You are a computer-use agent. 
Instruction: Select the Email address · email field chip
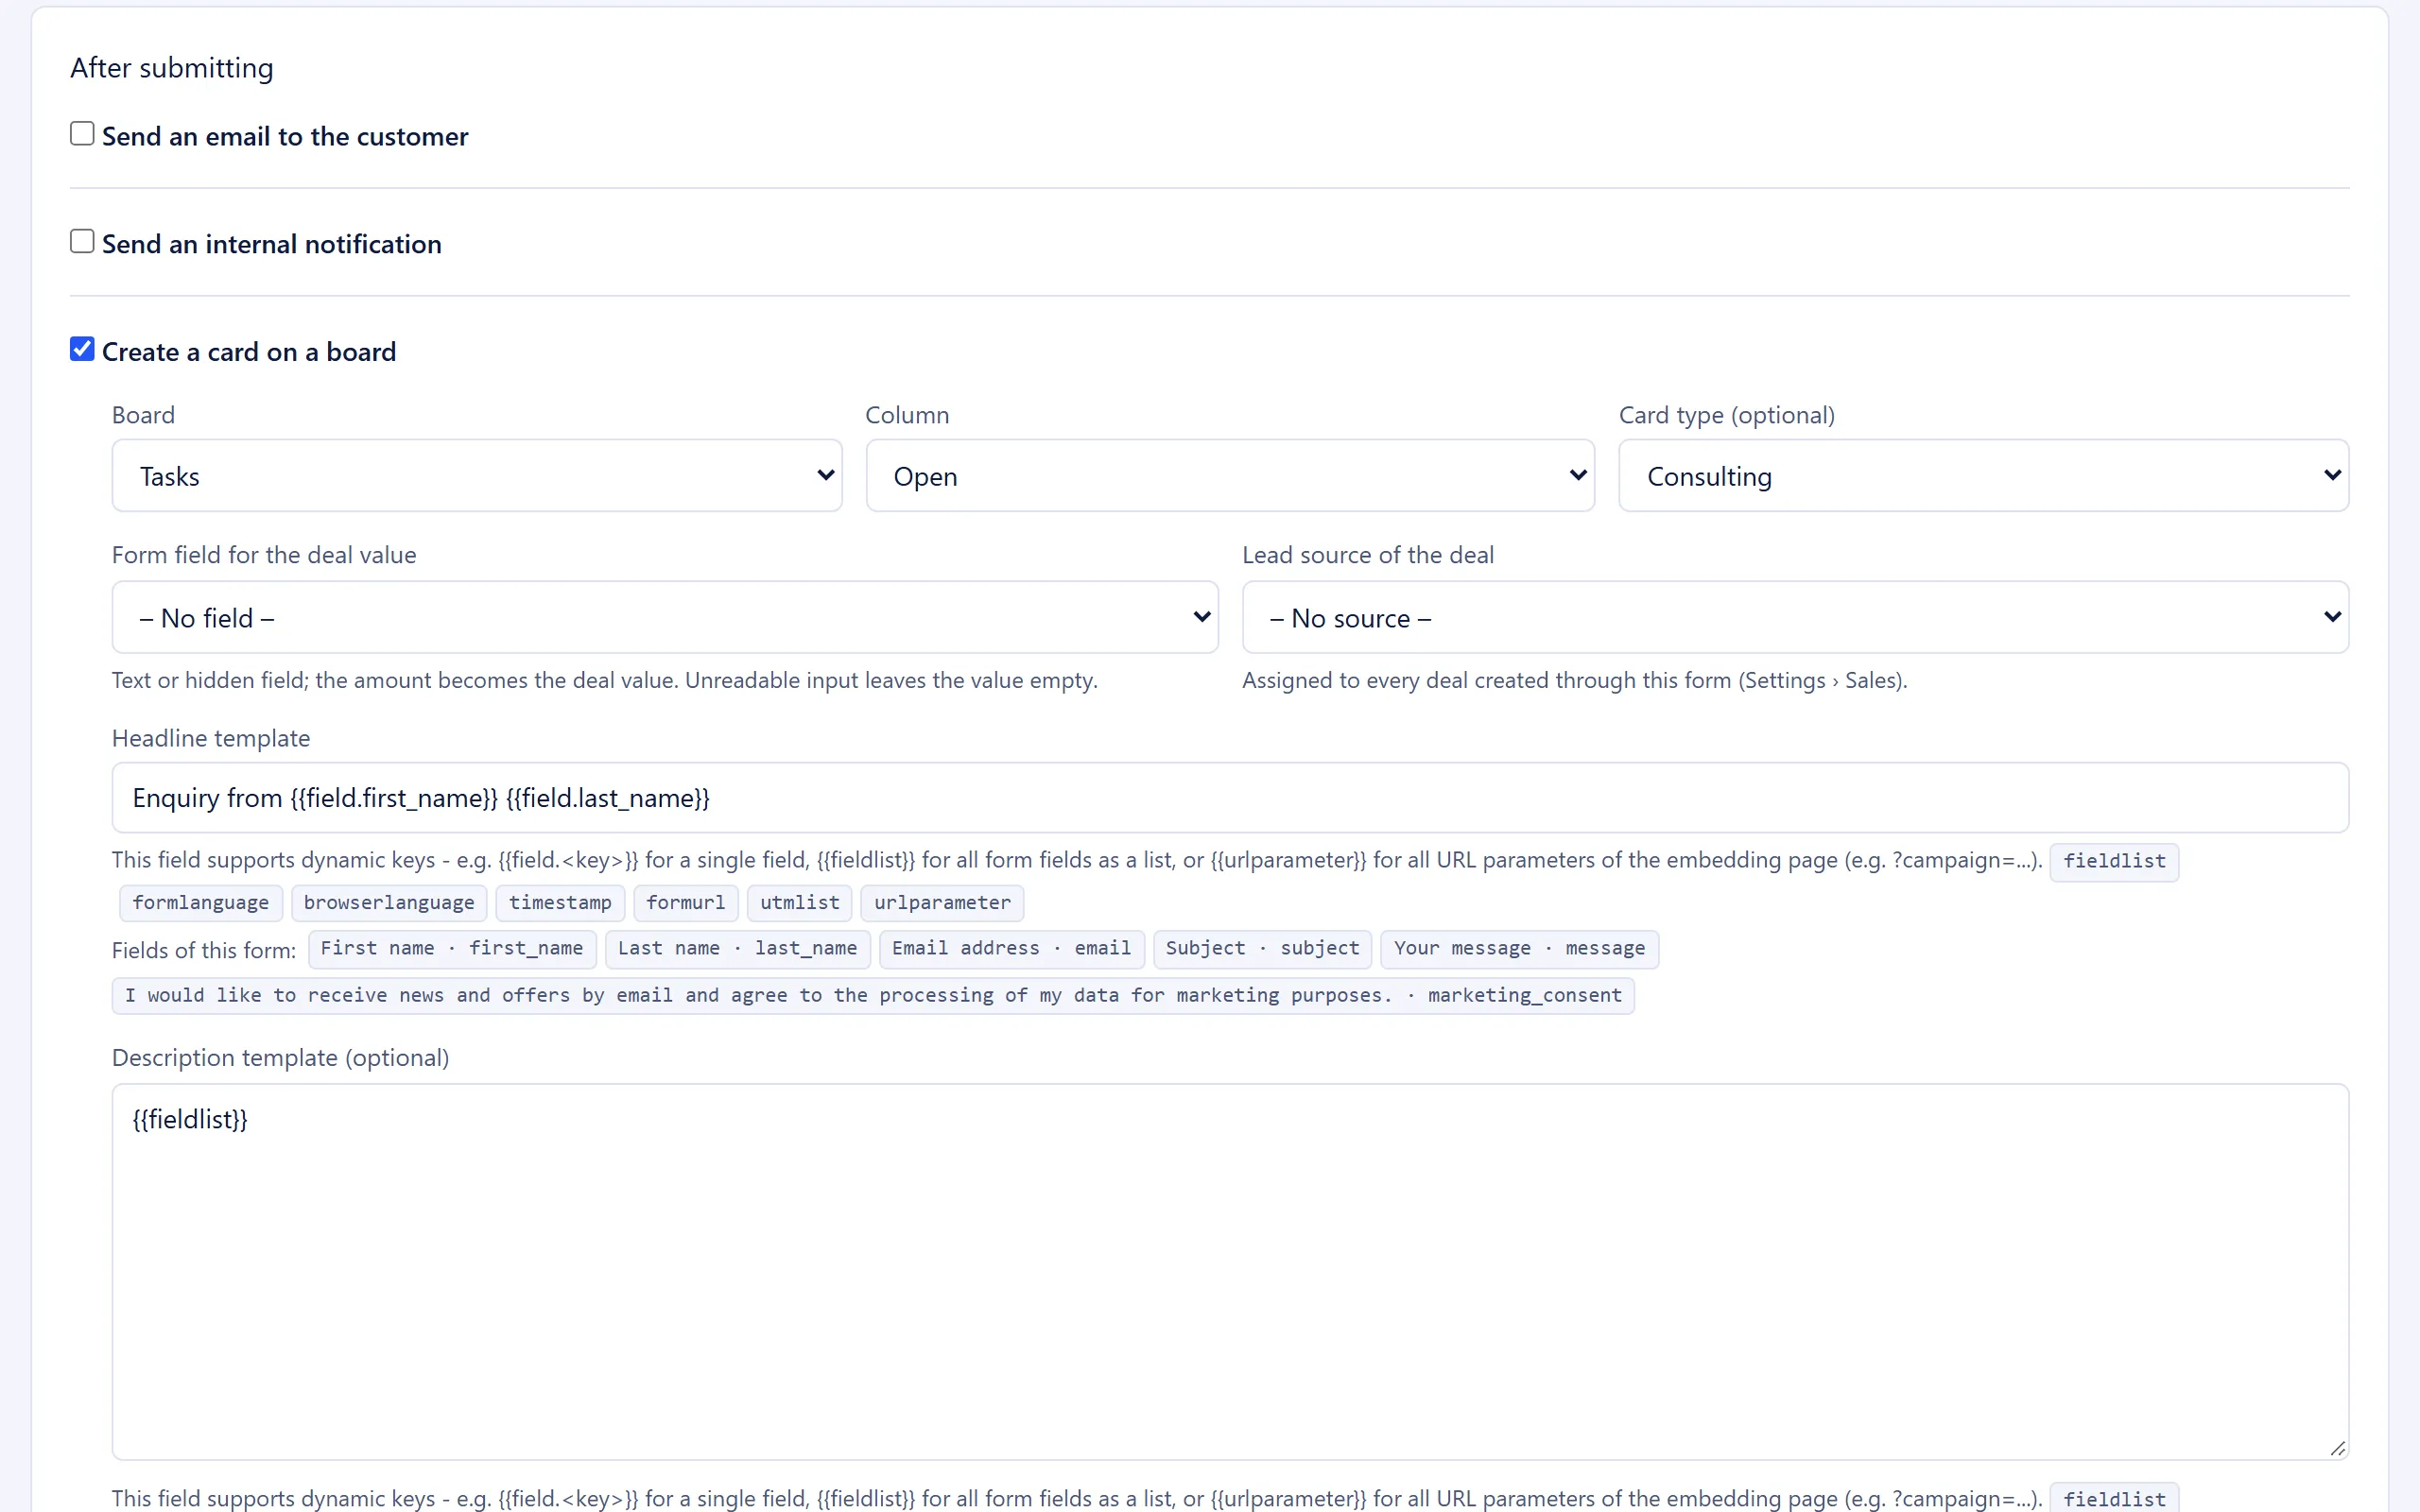[x=1012, y=949]
